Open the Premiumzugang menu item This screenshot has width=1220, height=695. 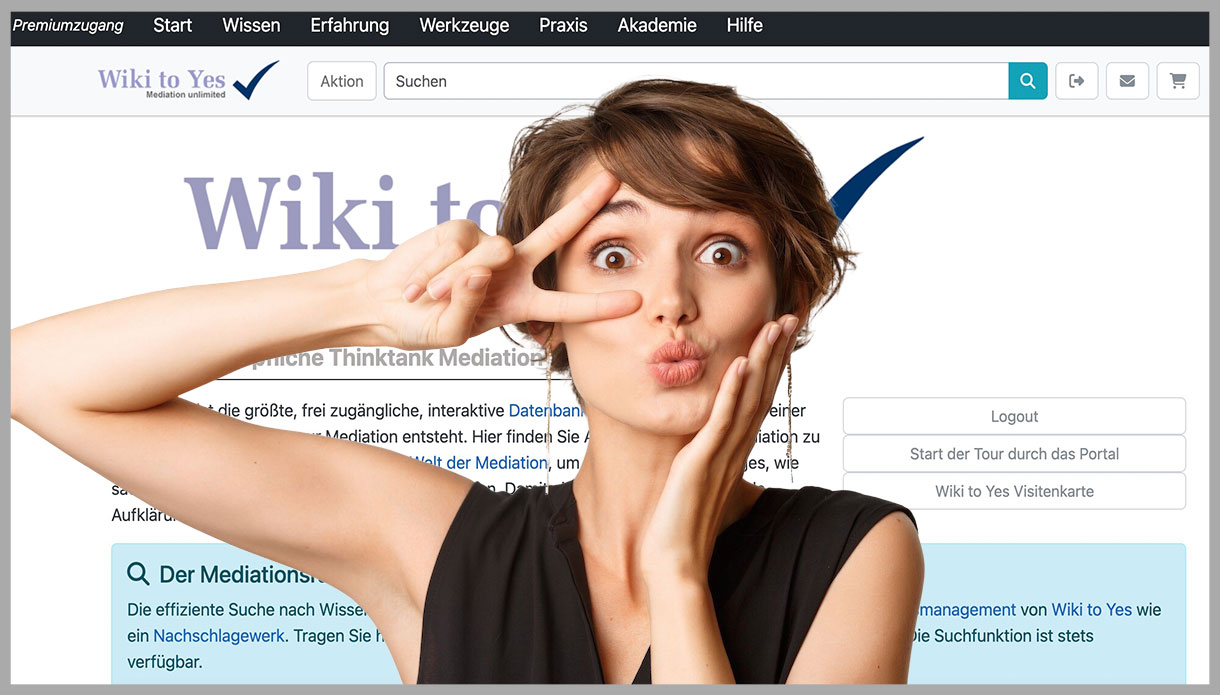pos(68,26)
